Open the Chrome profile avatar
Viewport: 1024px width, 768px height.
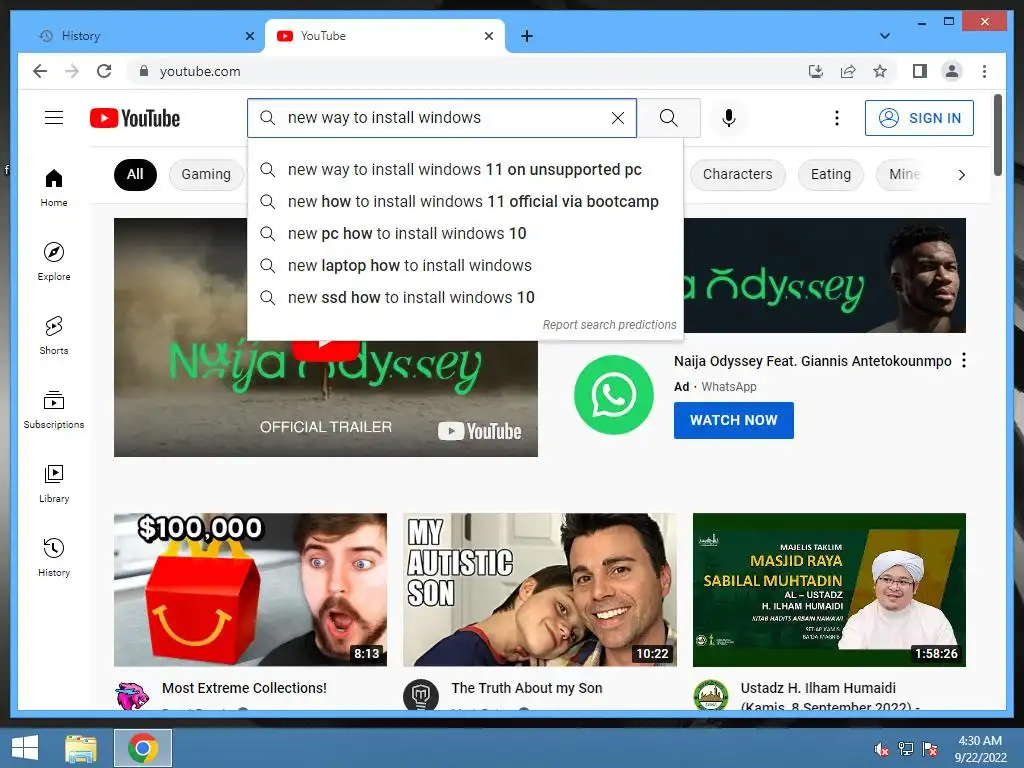pyautogui.click(x=952, y=71)
